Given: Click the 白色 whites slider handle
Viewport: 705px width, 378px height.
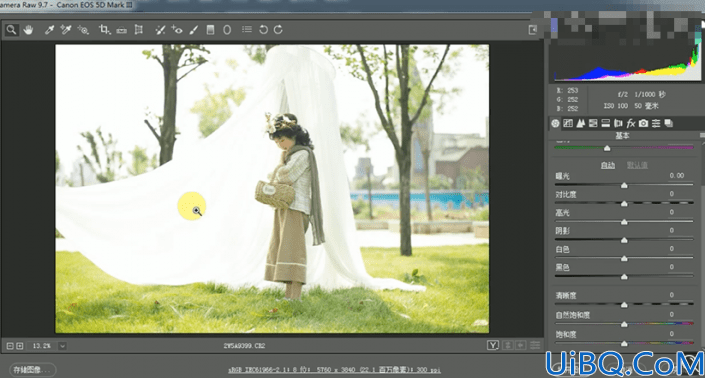Looking at the screenshot, I should point(624,258).
